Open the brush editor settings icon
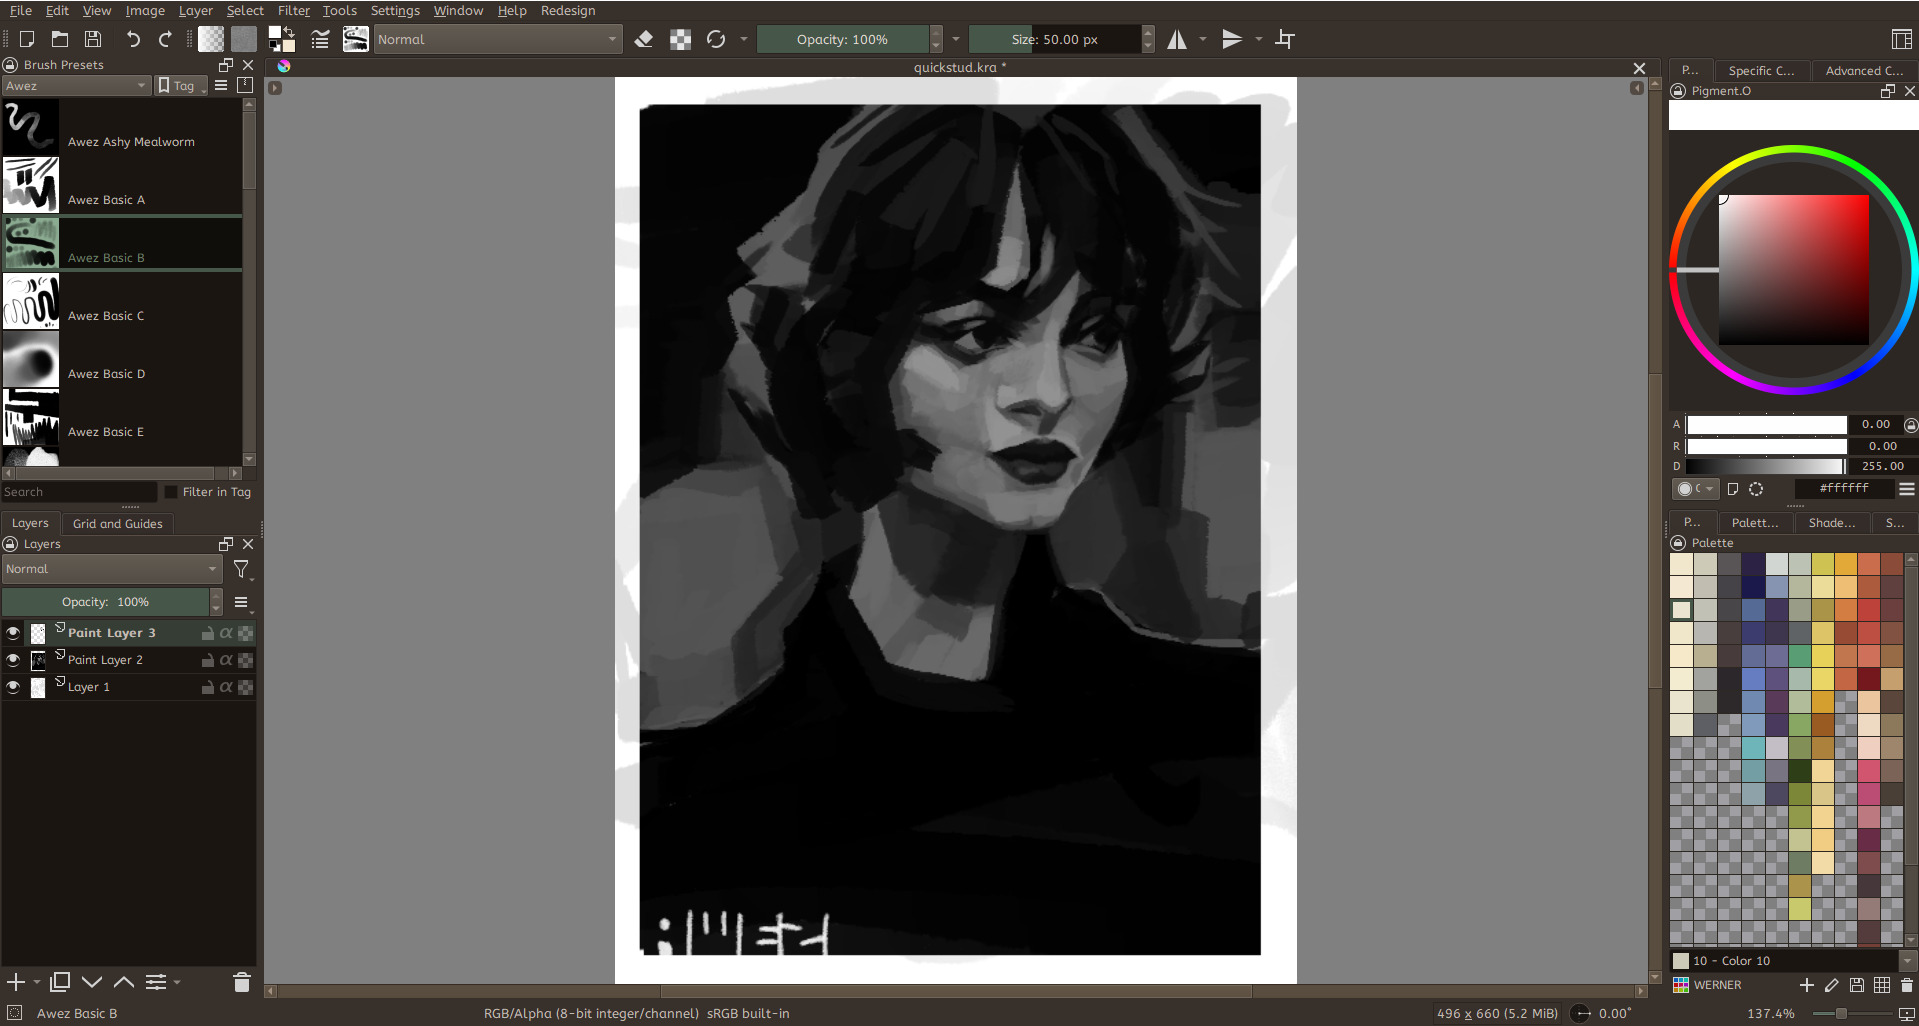The height and width of the screenshot is (1026, 1919). point(320,39)
